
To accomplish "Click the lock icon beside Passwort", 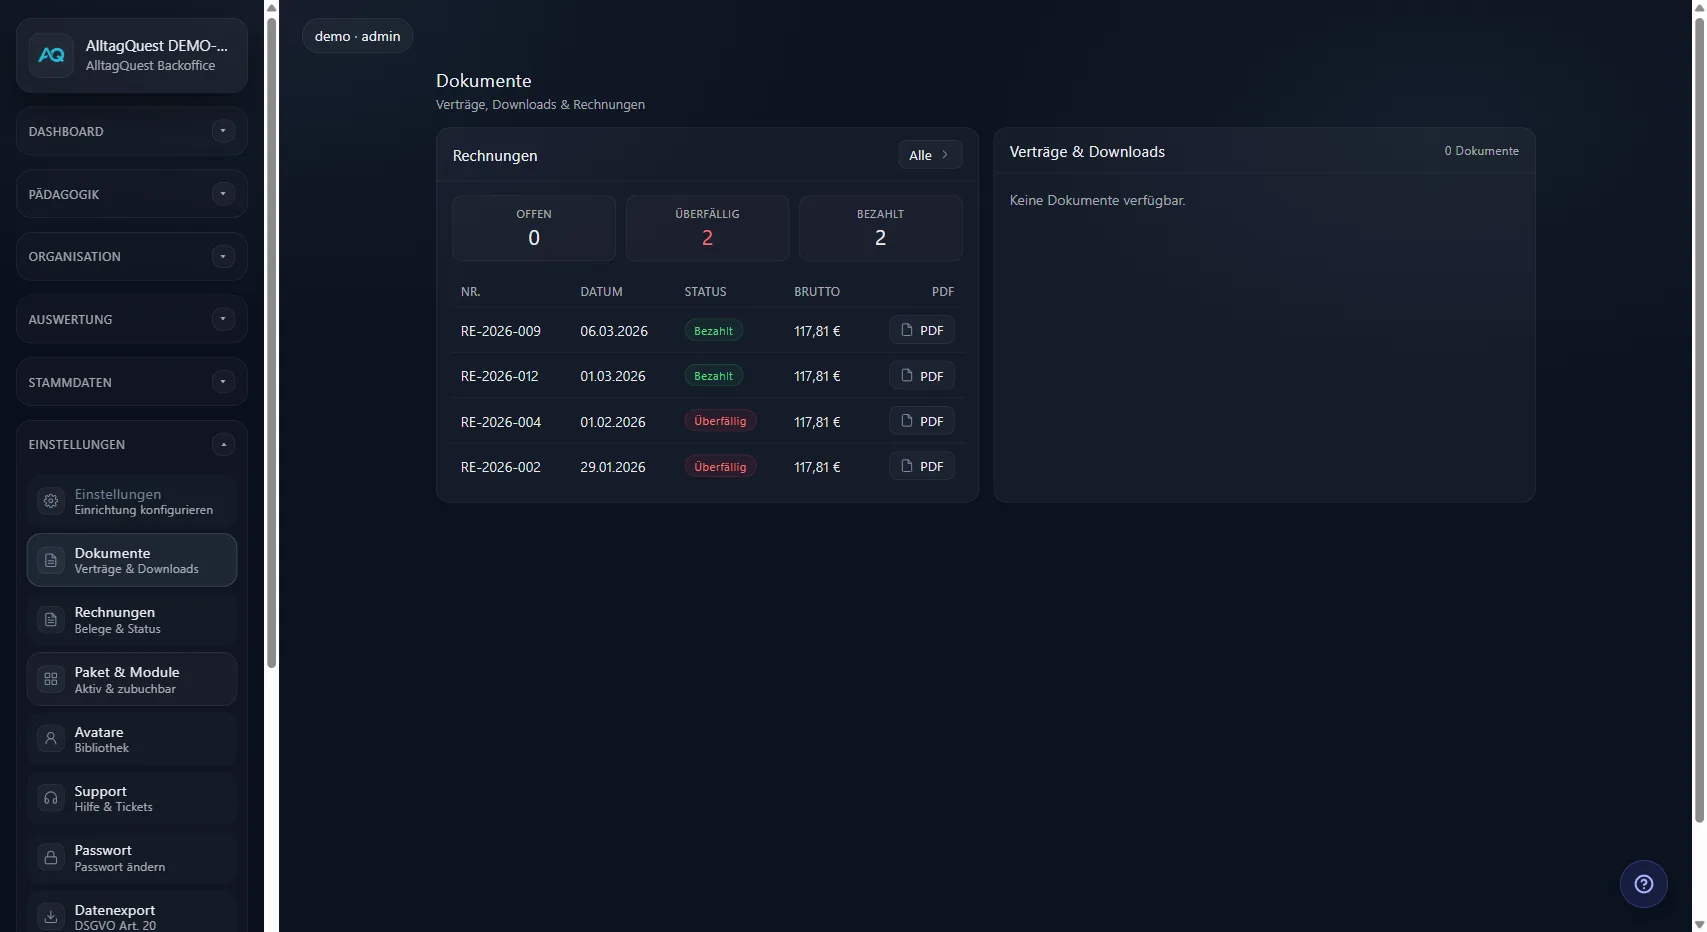I will pyautogui.click(x=51, y=858).
